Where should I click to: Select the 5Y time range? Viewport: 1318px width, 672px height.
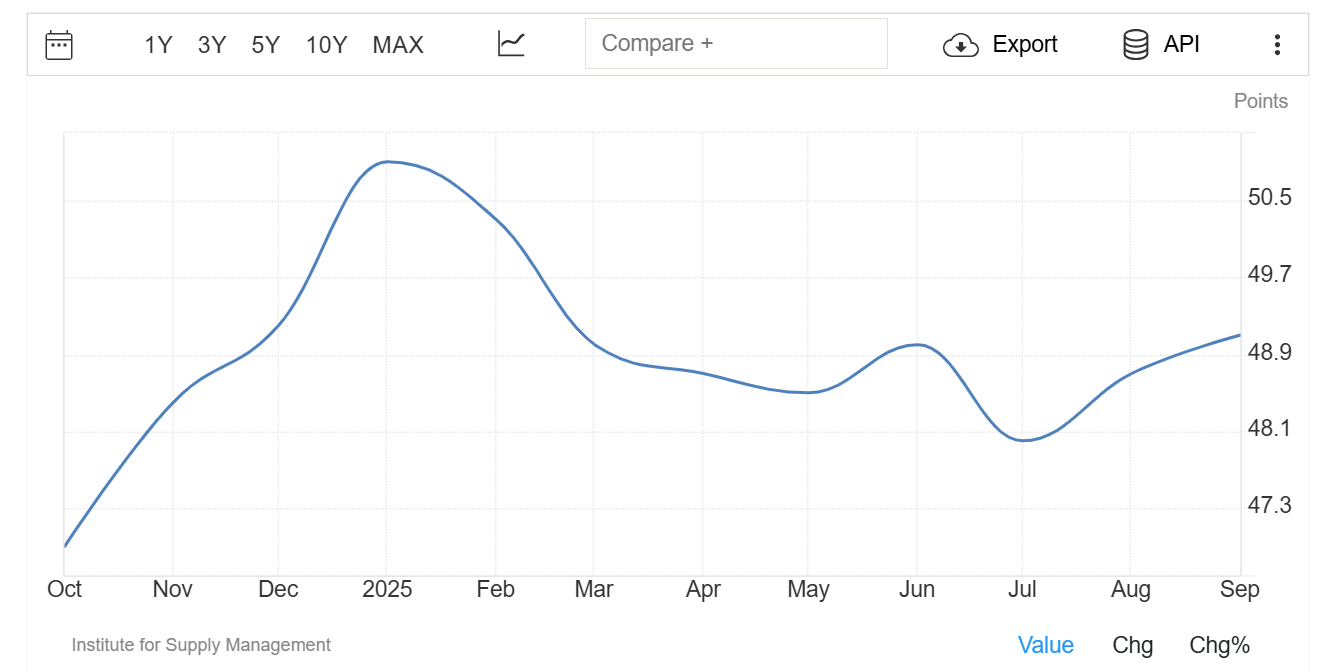point(265,45)
